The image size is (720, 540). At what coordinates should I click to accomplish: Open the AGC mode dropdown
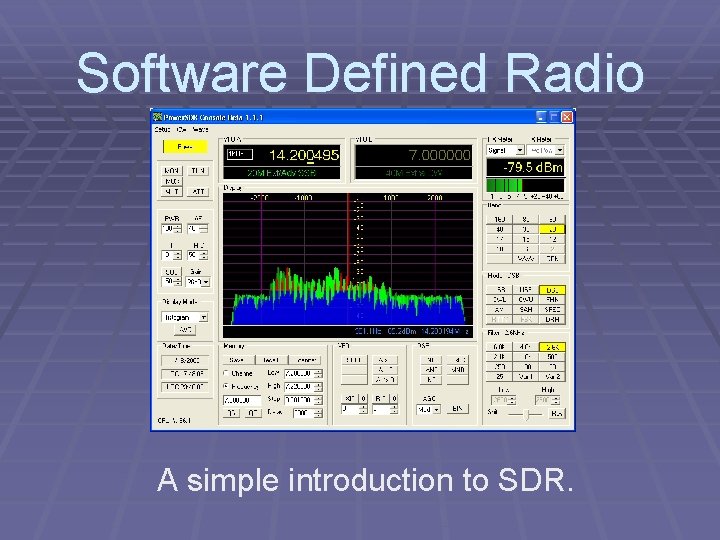(429, 409)
